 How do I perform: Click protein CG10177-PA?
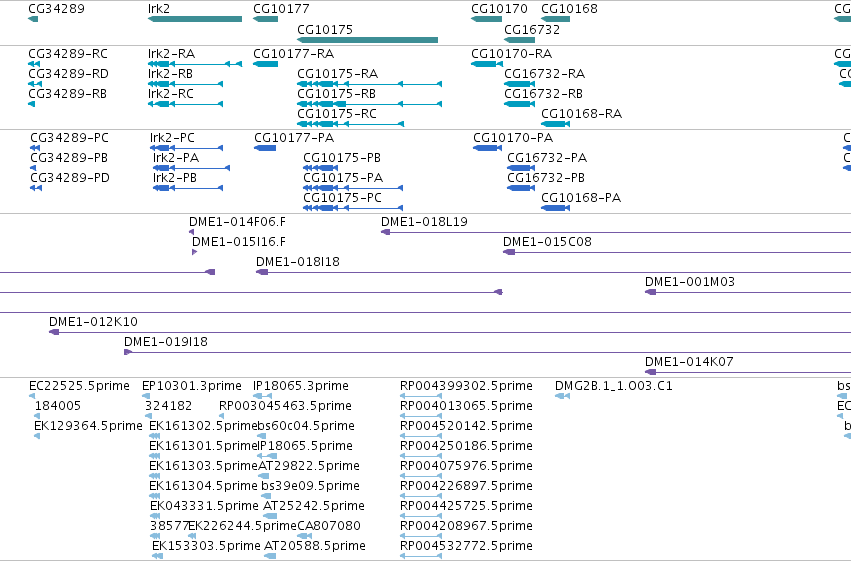(x=294, y=138)
